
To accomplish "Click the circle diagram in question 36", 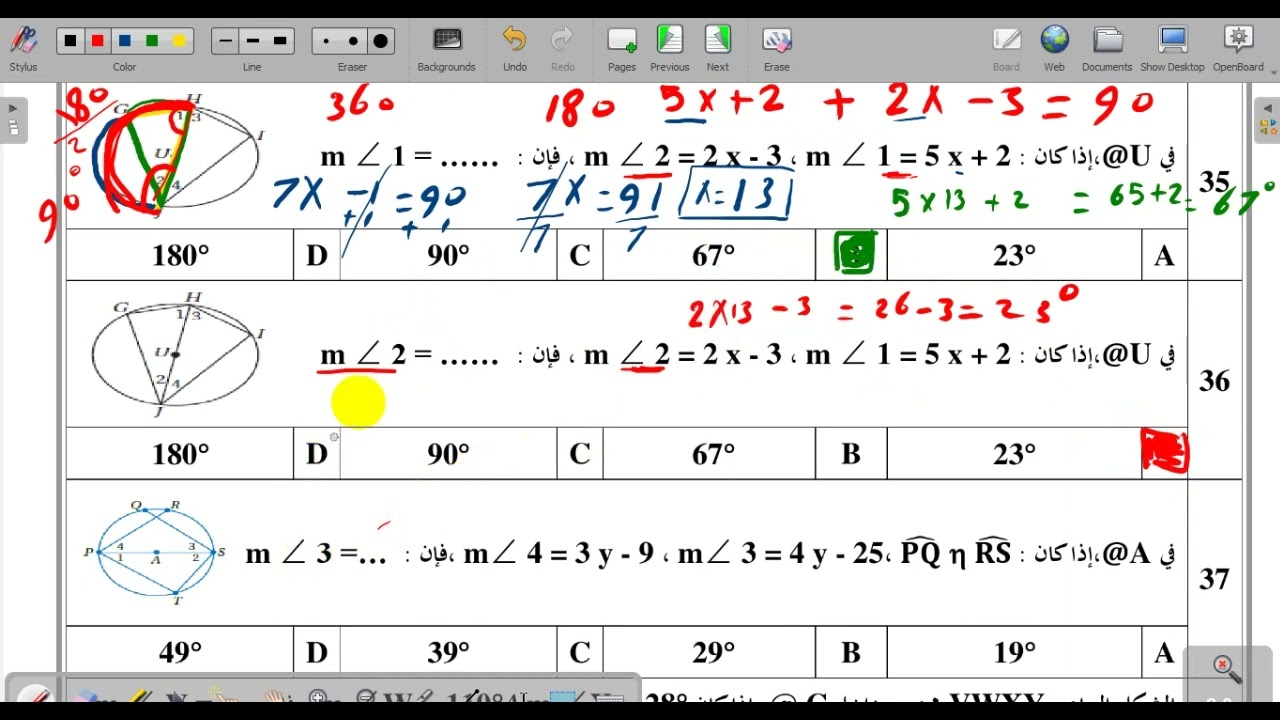I will (x=177, y=352).
